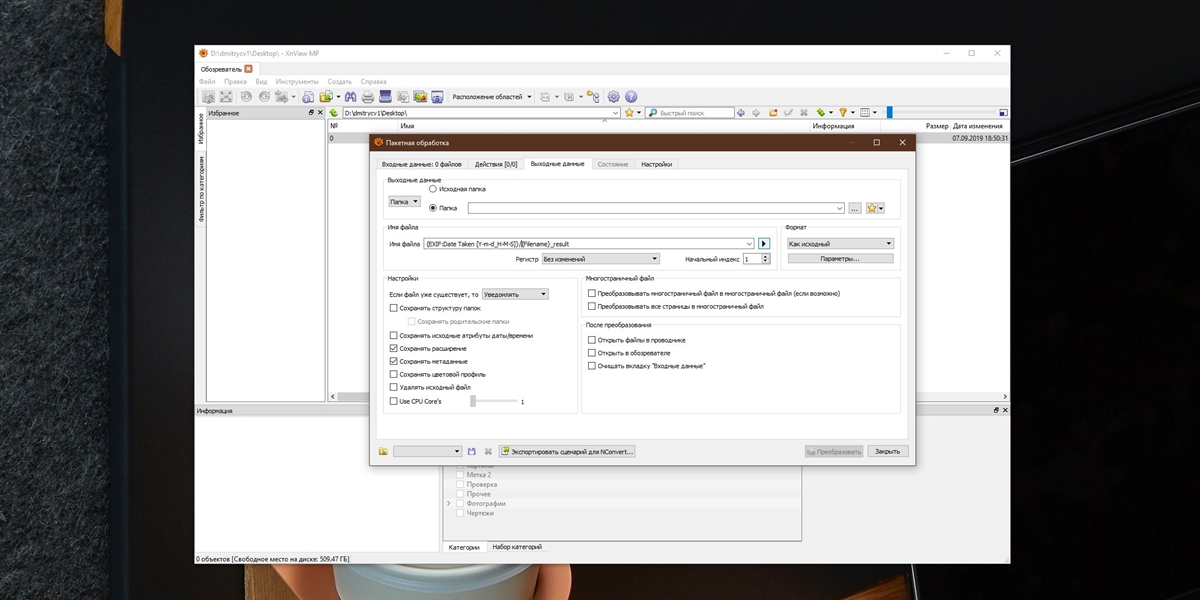Image resolution: width=1200 pixels, height=600 pixels.
Task: Switch to the 'Настройки' tab
Action: click(656, 164)
